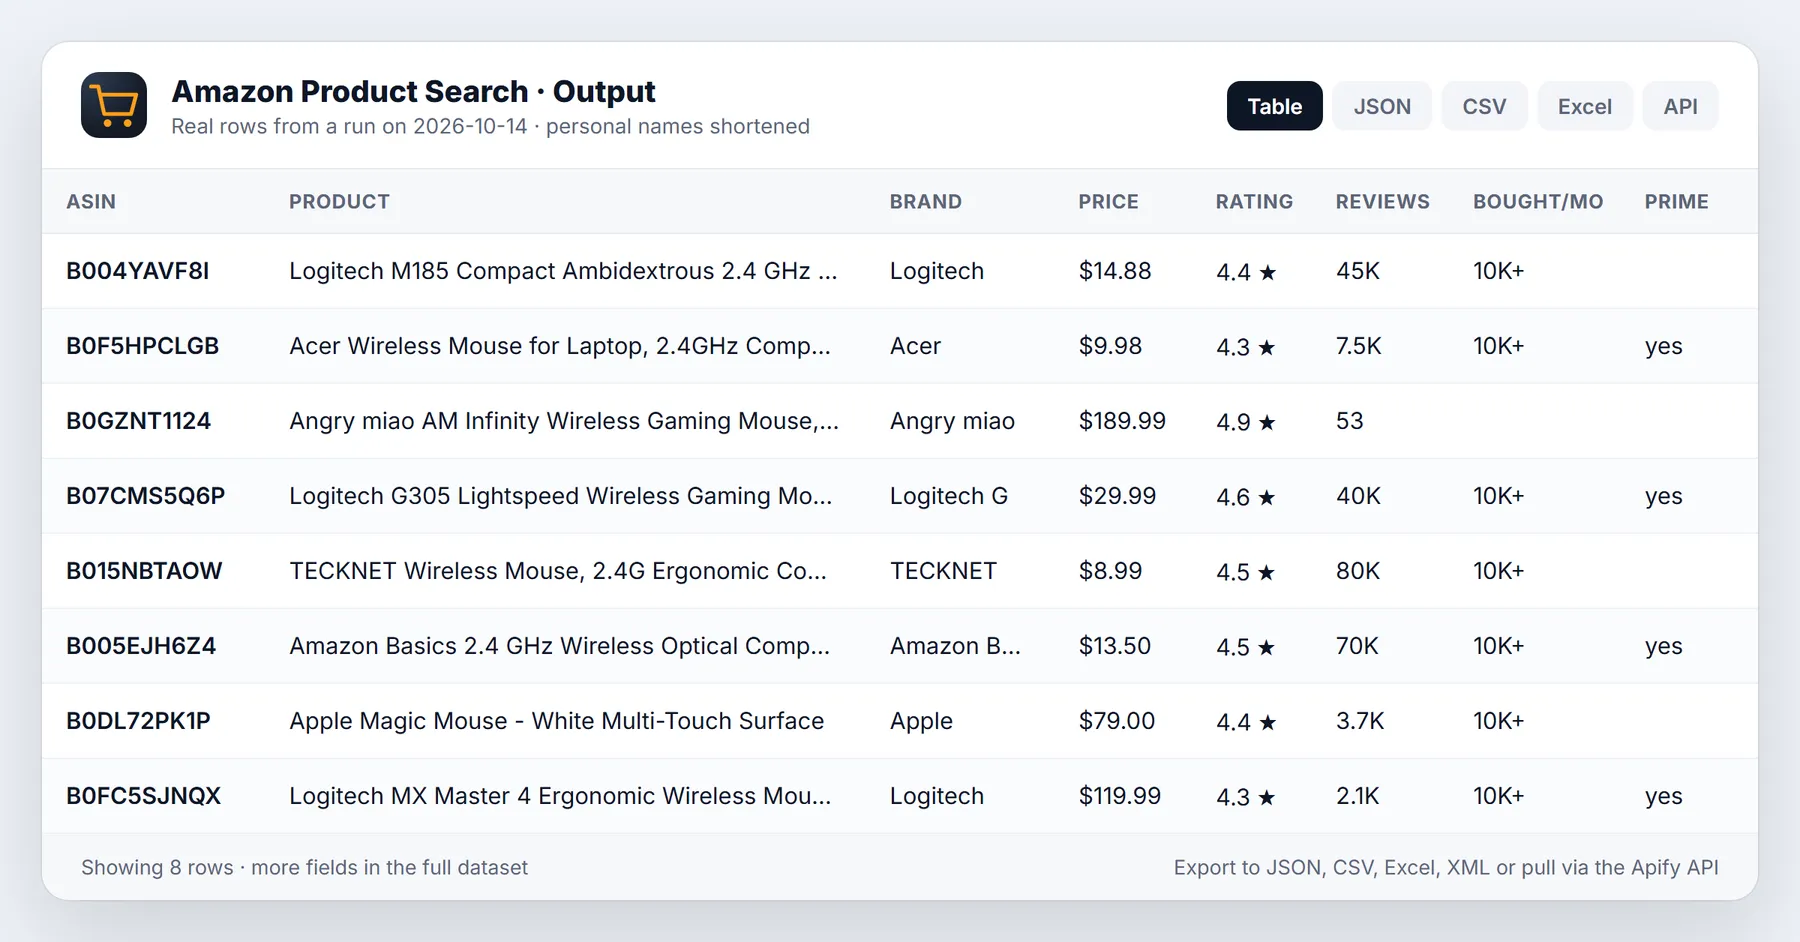
Task: Click the $119.99 price
Action: click(x=1120, y=796)
